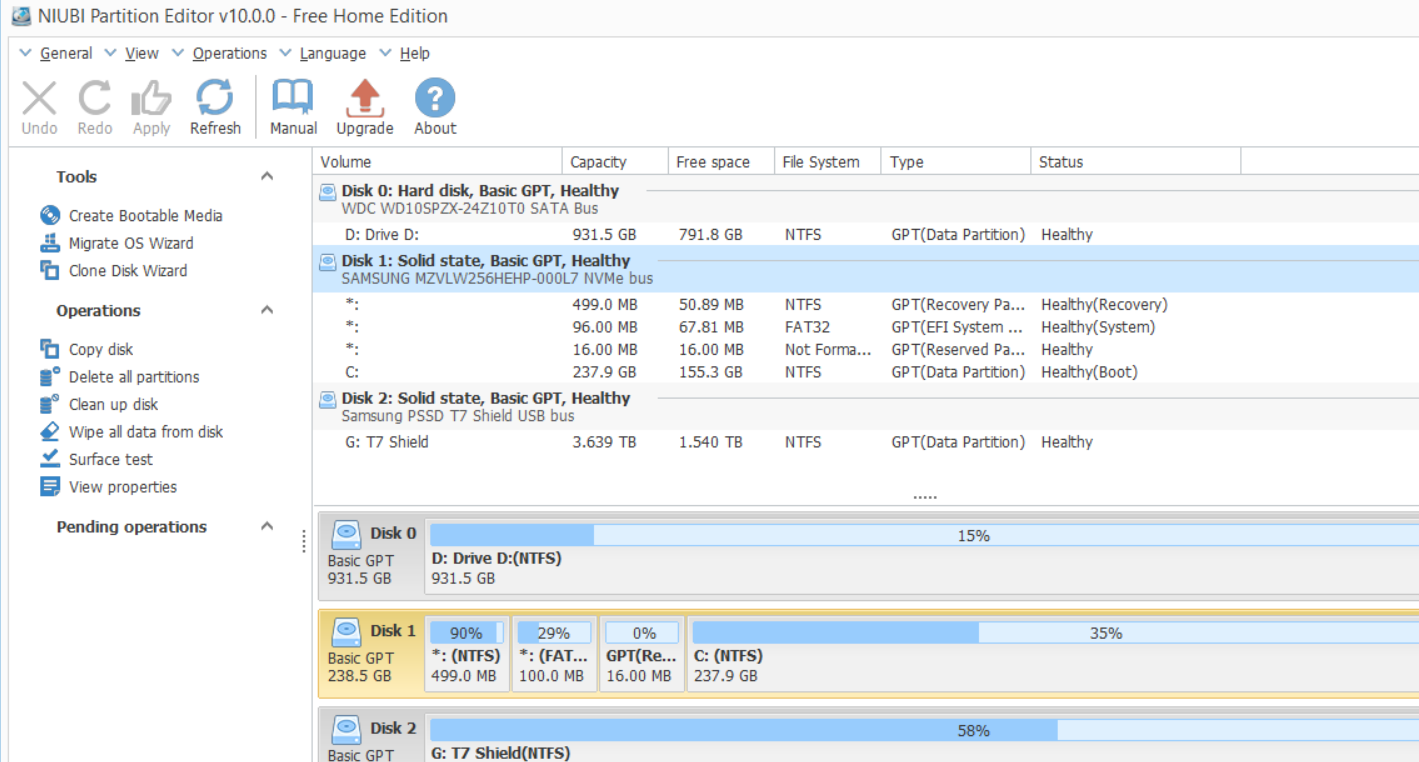1419x762 pixels.
Task: Click the Delete all partitions icon
Action: point(50,377)
